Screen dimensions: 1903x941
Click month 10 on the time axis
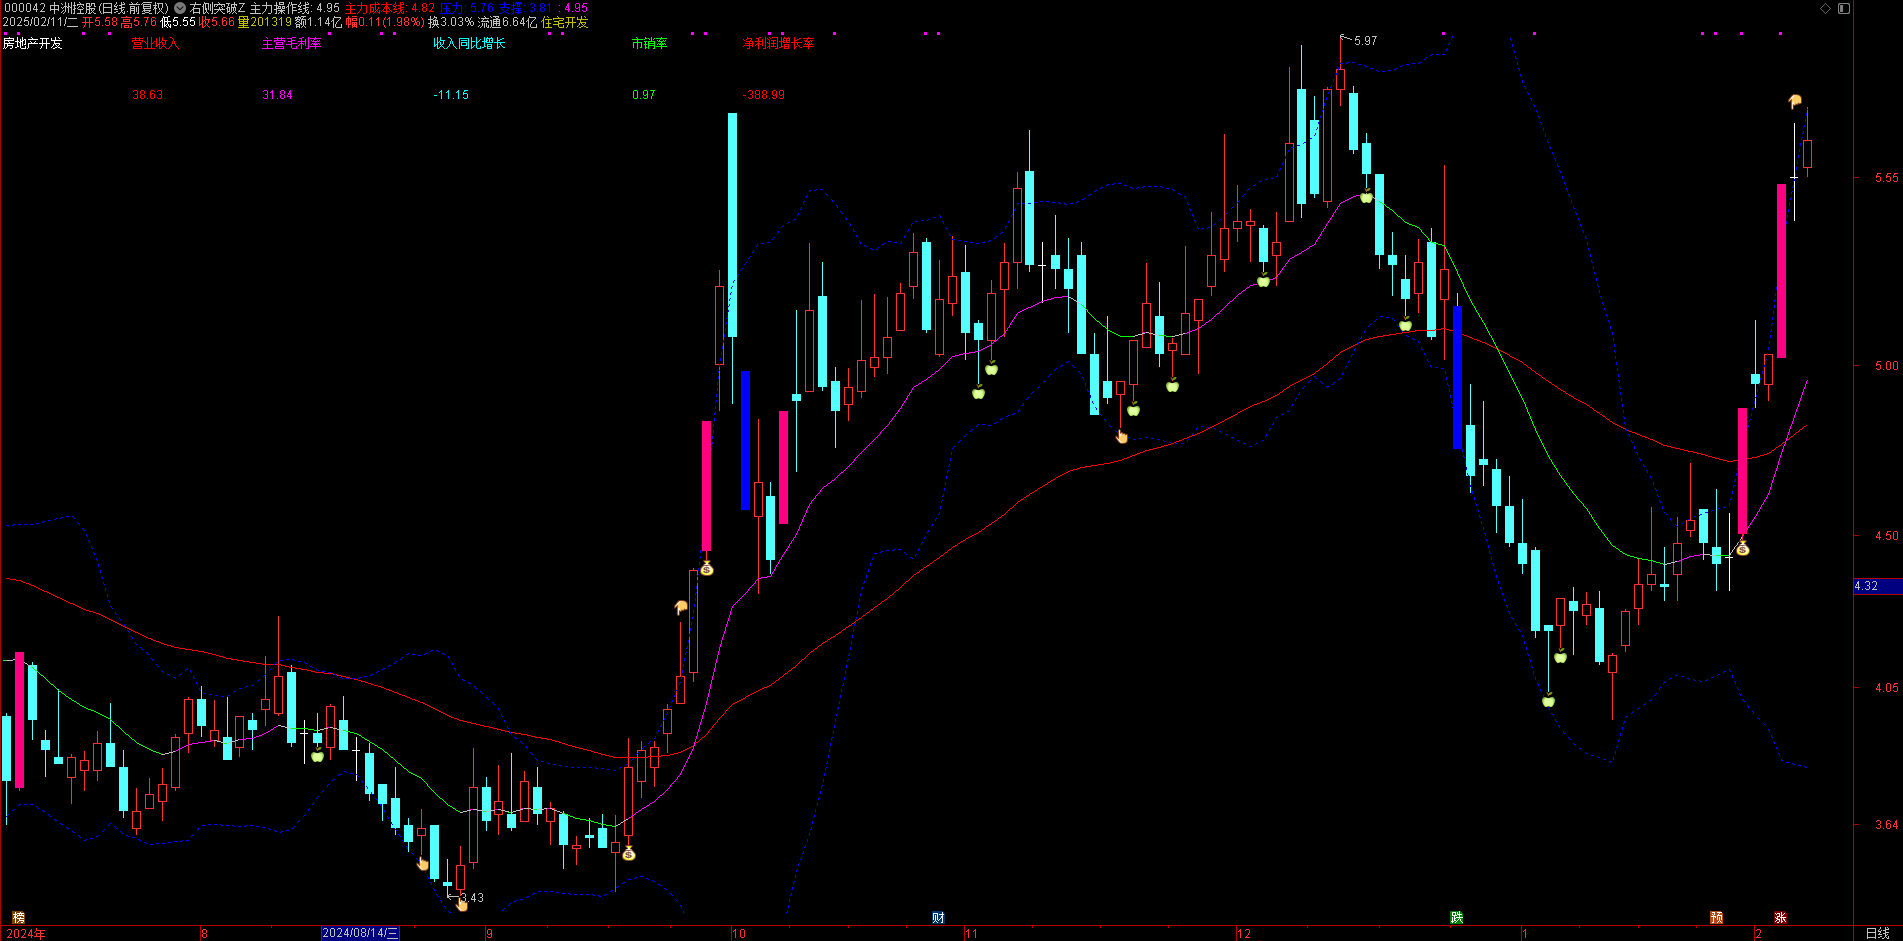pyautogui.click(x=739, y=934)
